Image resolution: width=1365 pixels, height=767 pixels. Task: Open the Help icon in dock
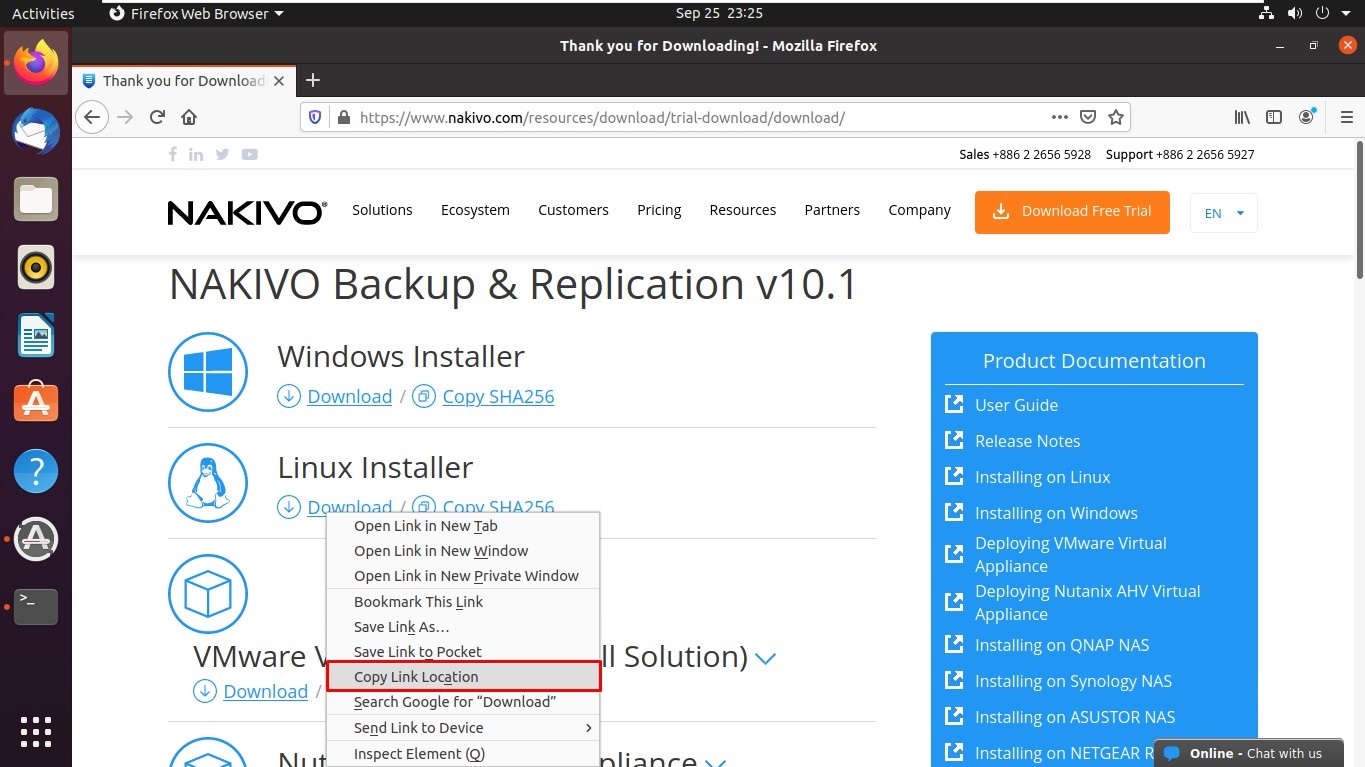[x=36, y=470]
